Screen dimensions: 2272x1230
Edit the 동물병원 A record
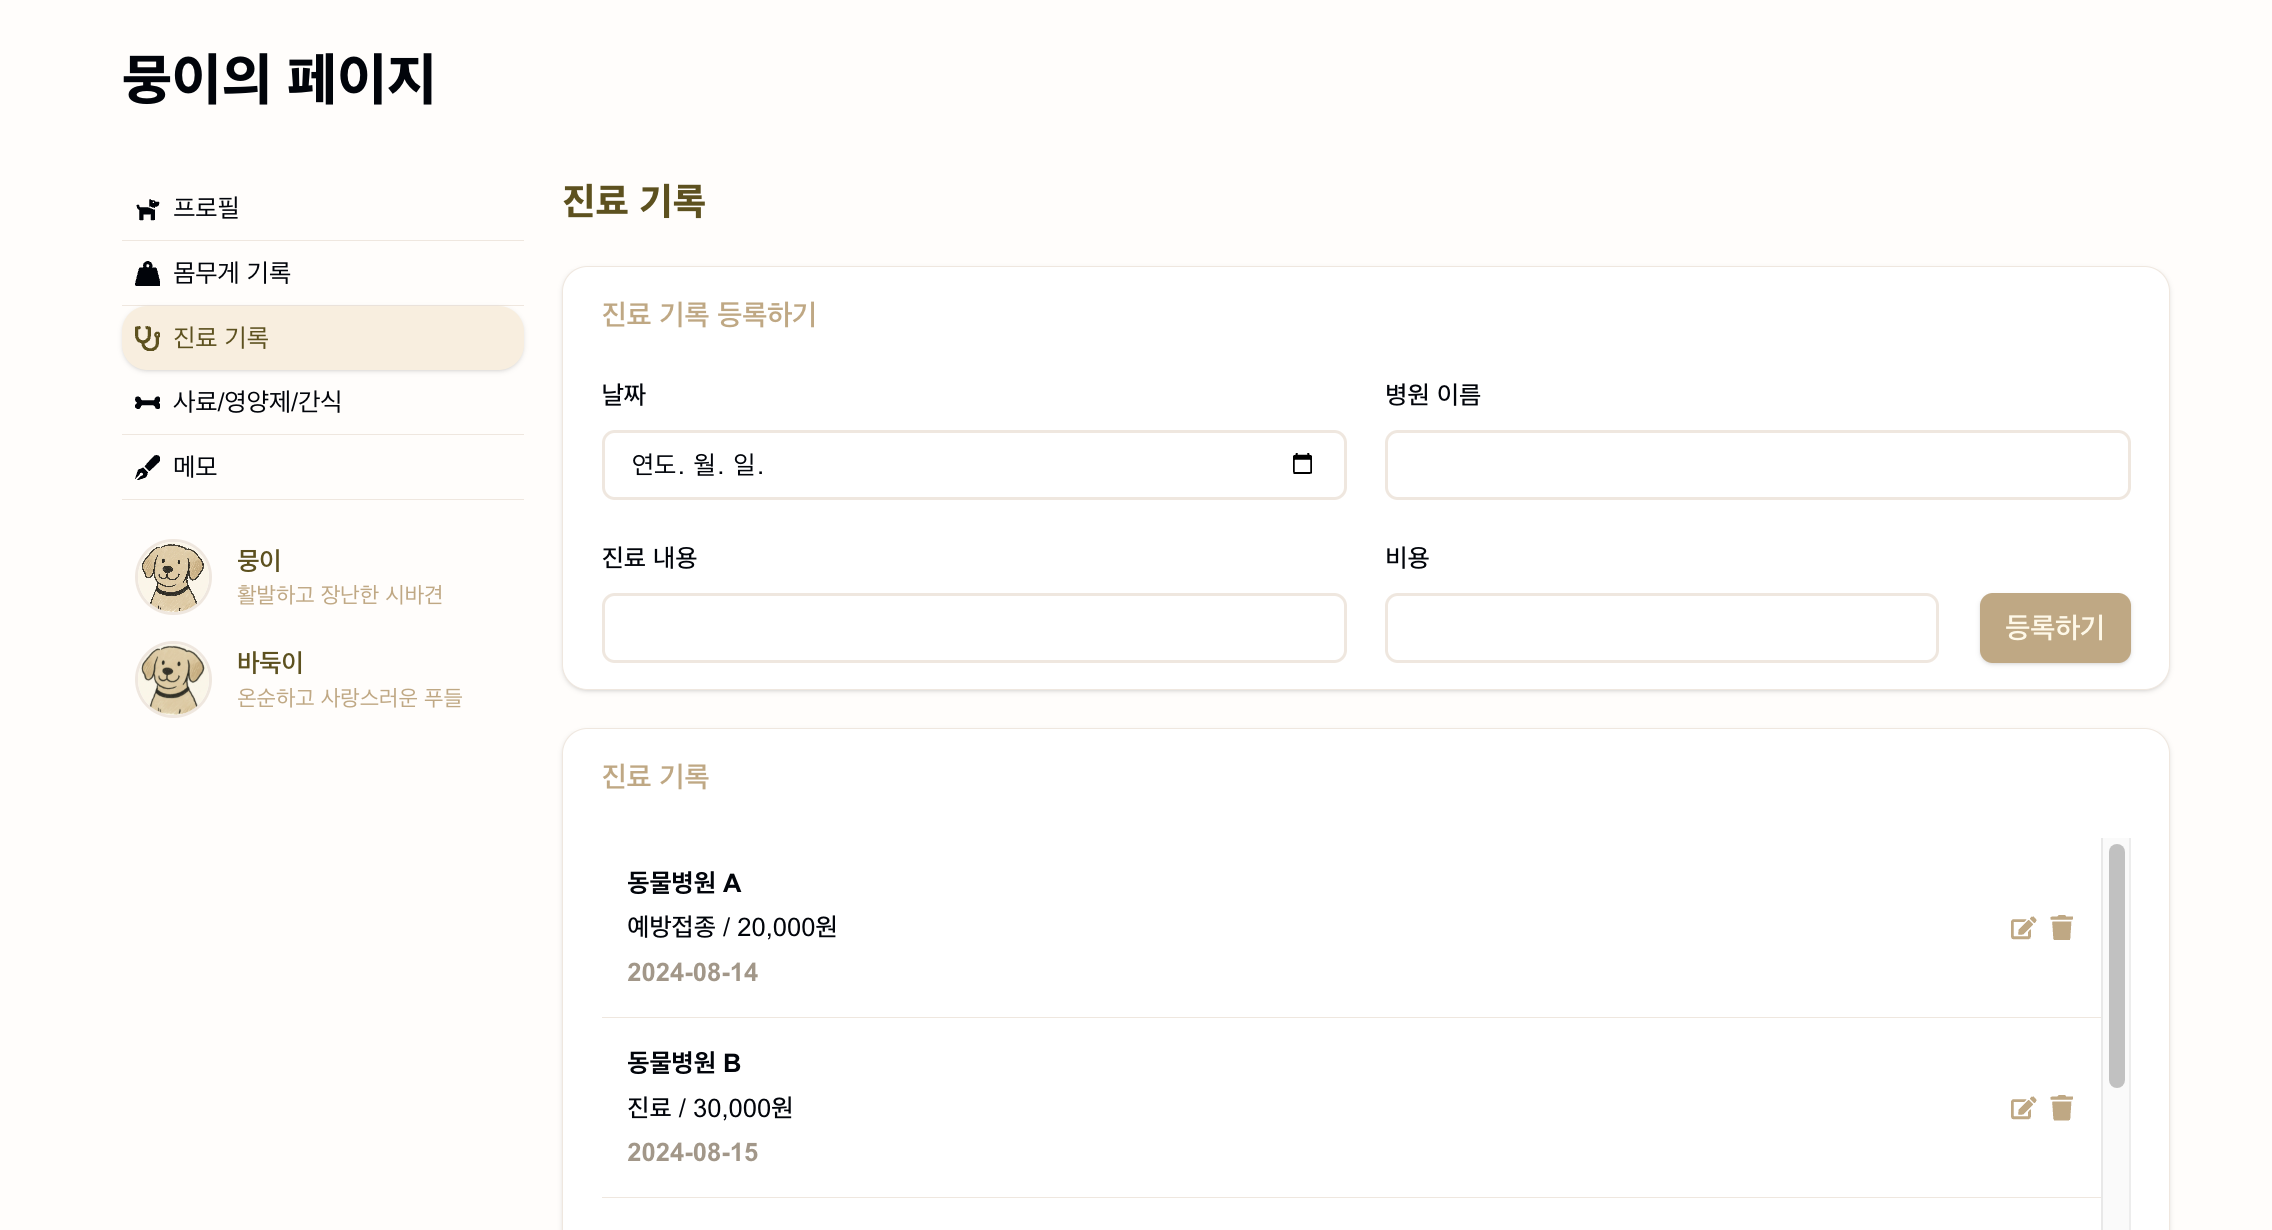pyautogui.click(x=2022, y=928)
